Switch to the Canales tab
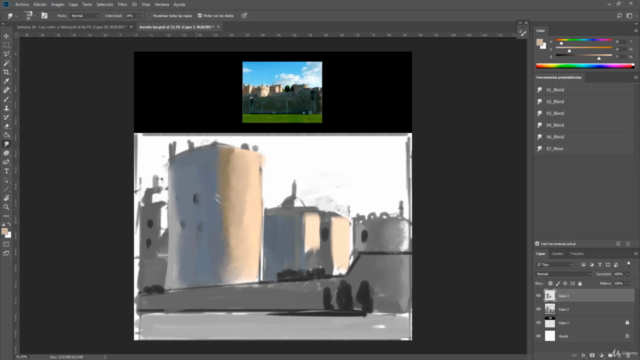This screenshot has height=360, width=640. point(557,254)
